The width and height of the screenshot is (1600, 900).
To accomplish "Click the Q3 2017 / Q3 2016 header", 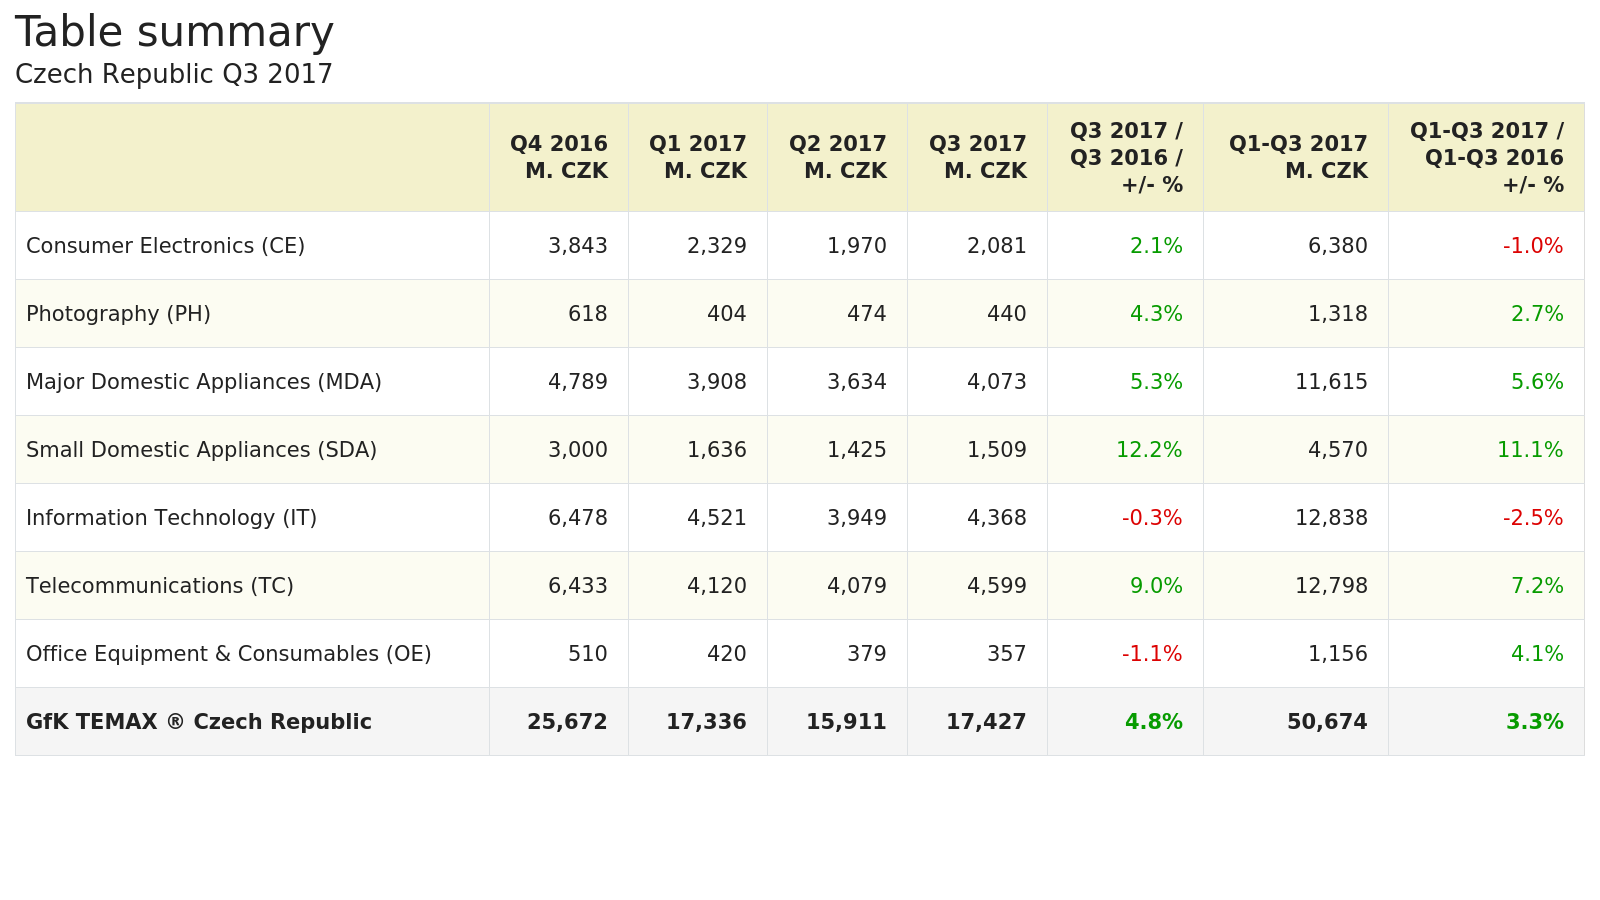I will tap(1126, 158).
